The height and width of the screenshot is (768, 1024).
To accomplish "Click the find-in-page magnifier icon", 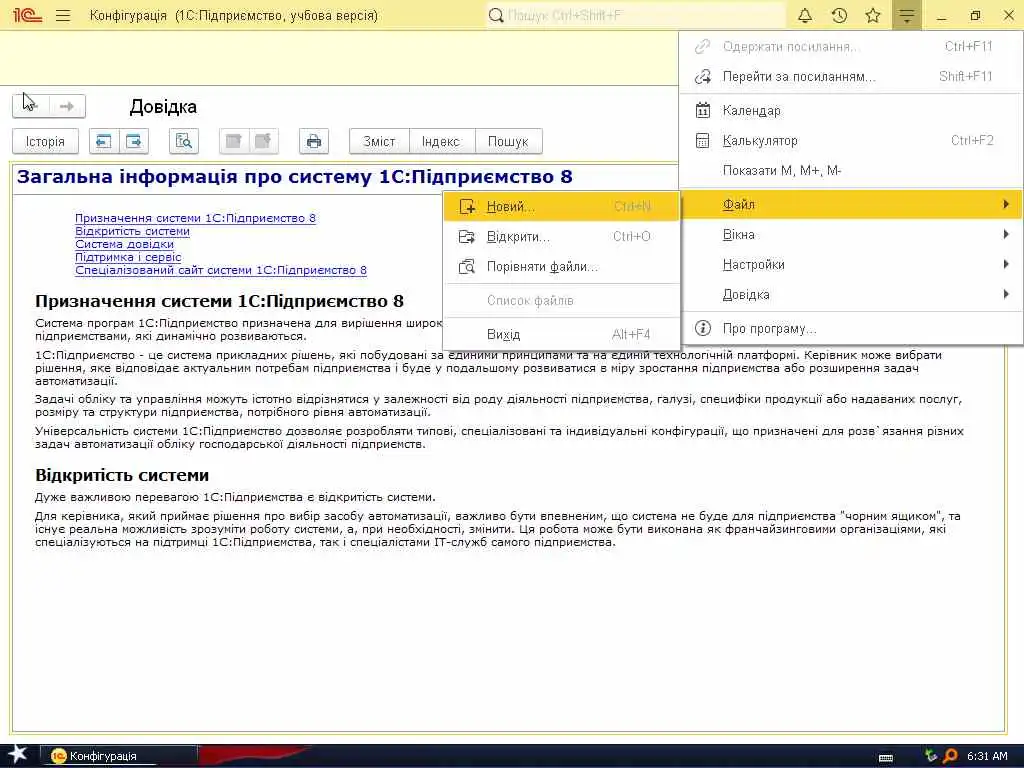I will click(184, 141).
